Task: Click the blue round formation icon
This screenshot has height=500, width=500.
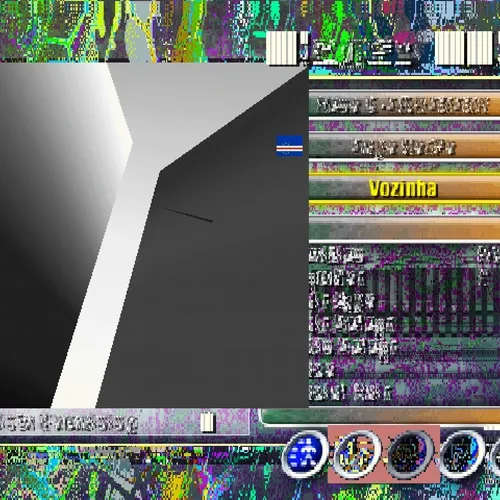Action: 304,453
